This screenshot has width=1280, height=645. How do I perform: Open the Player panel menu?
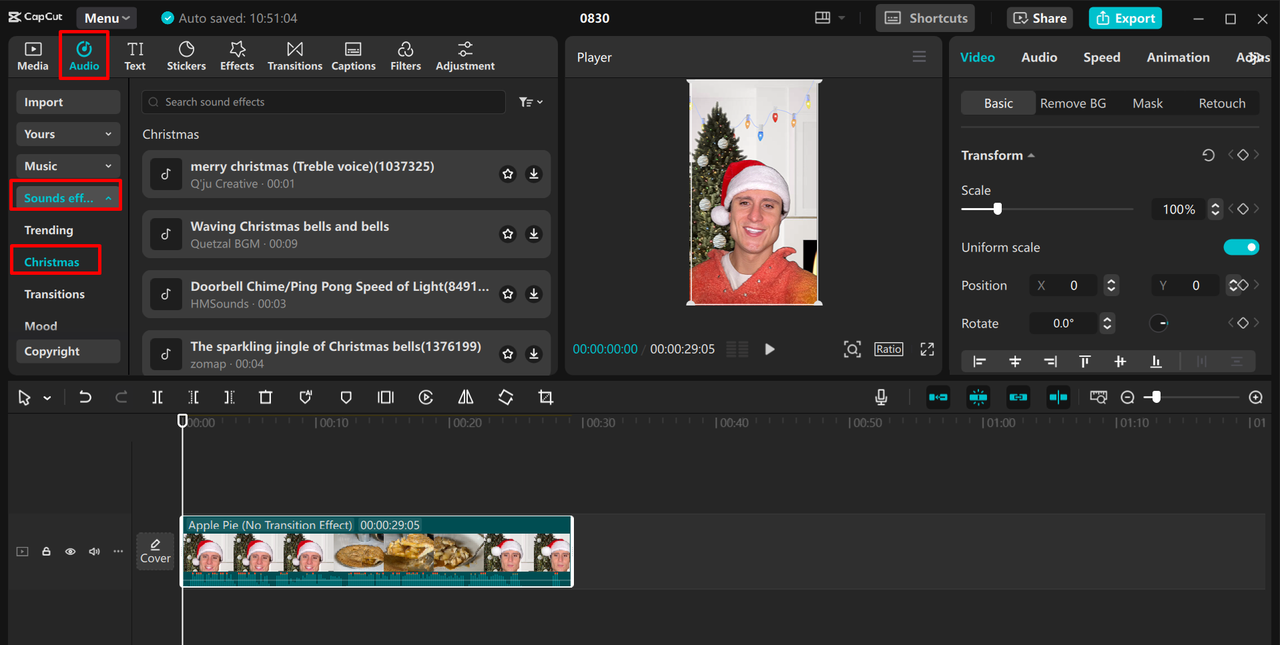[x=919, y=57]
